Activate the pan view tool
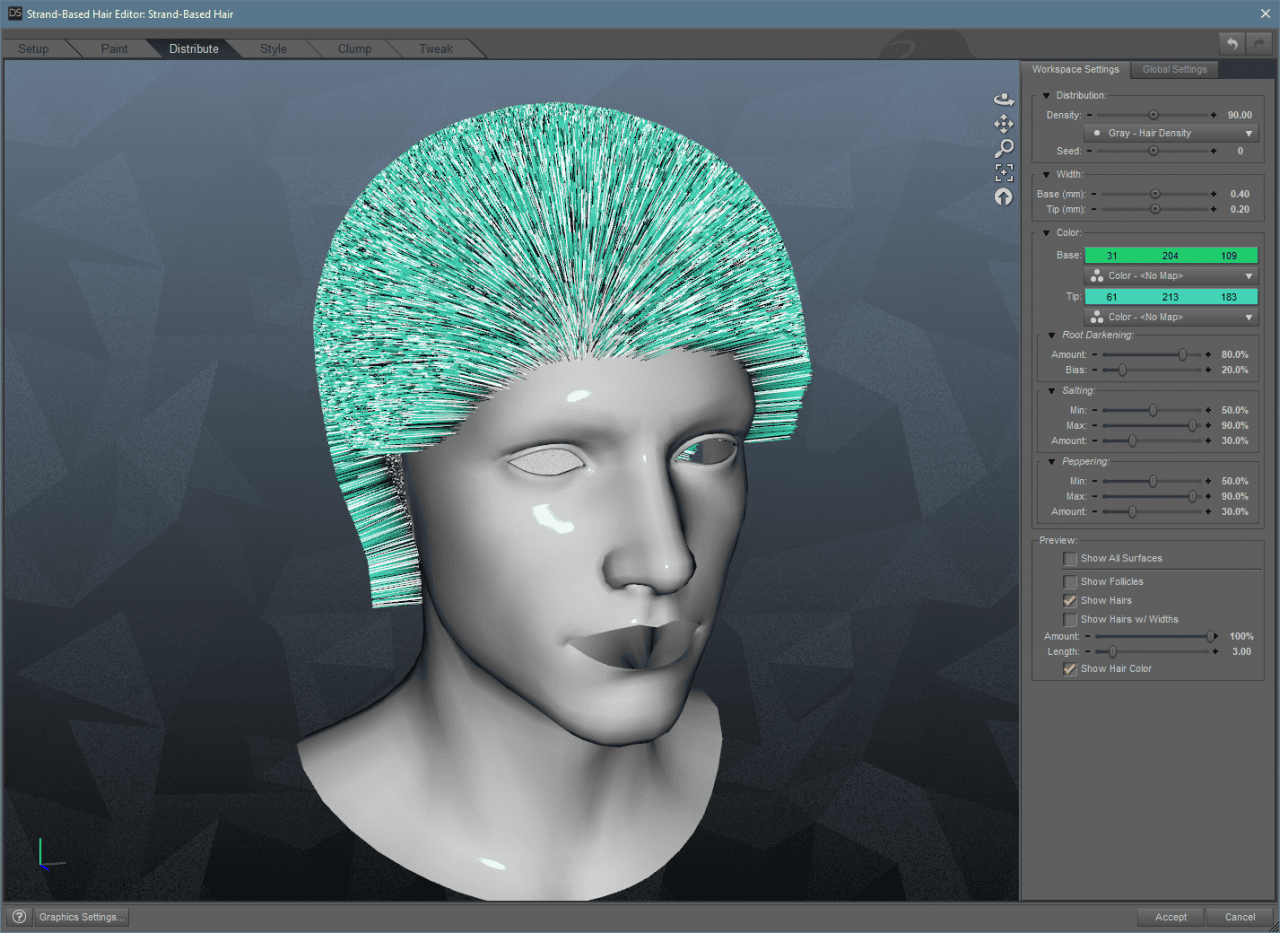 [1004, 123]
